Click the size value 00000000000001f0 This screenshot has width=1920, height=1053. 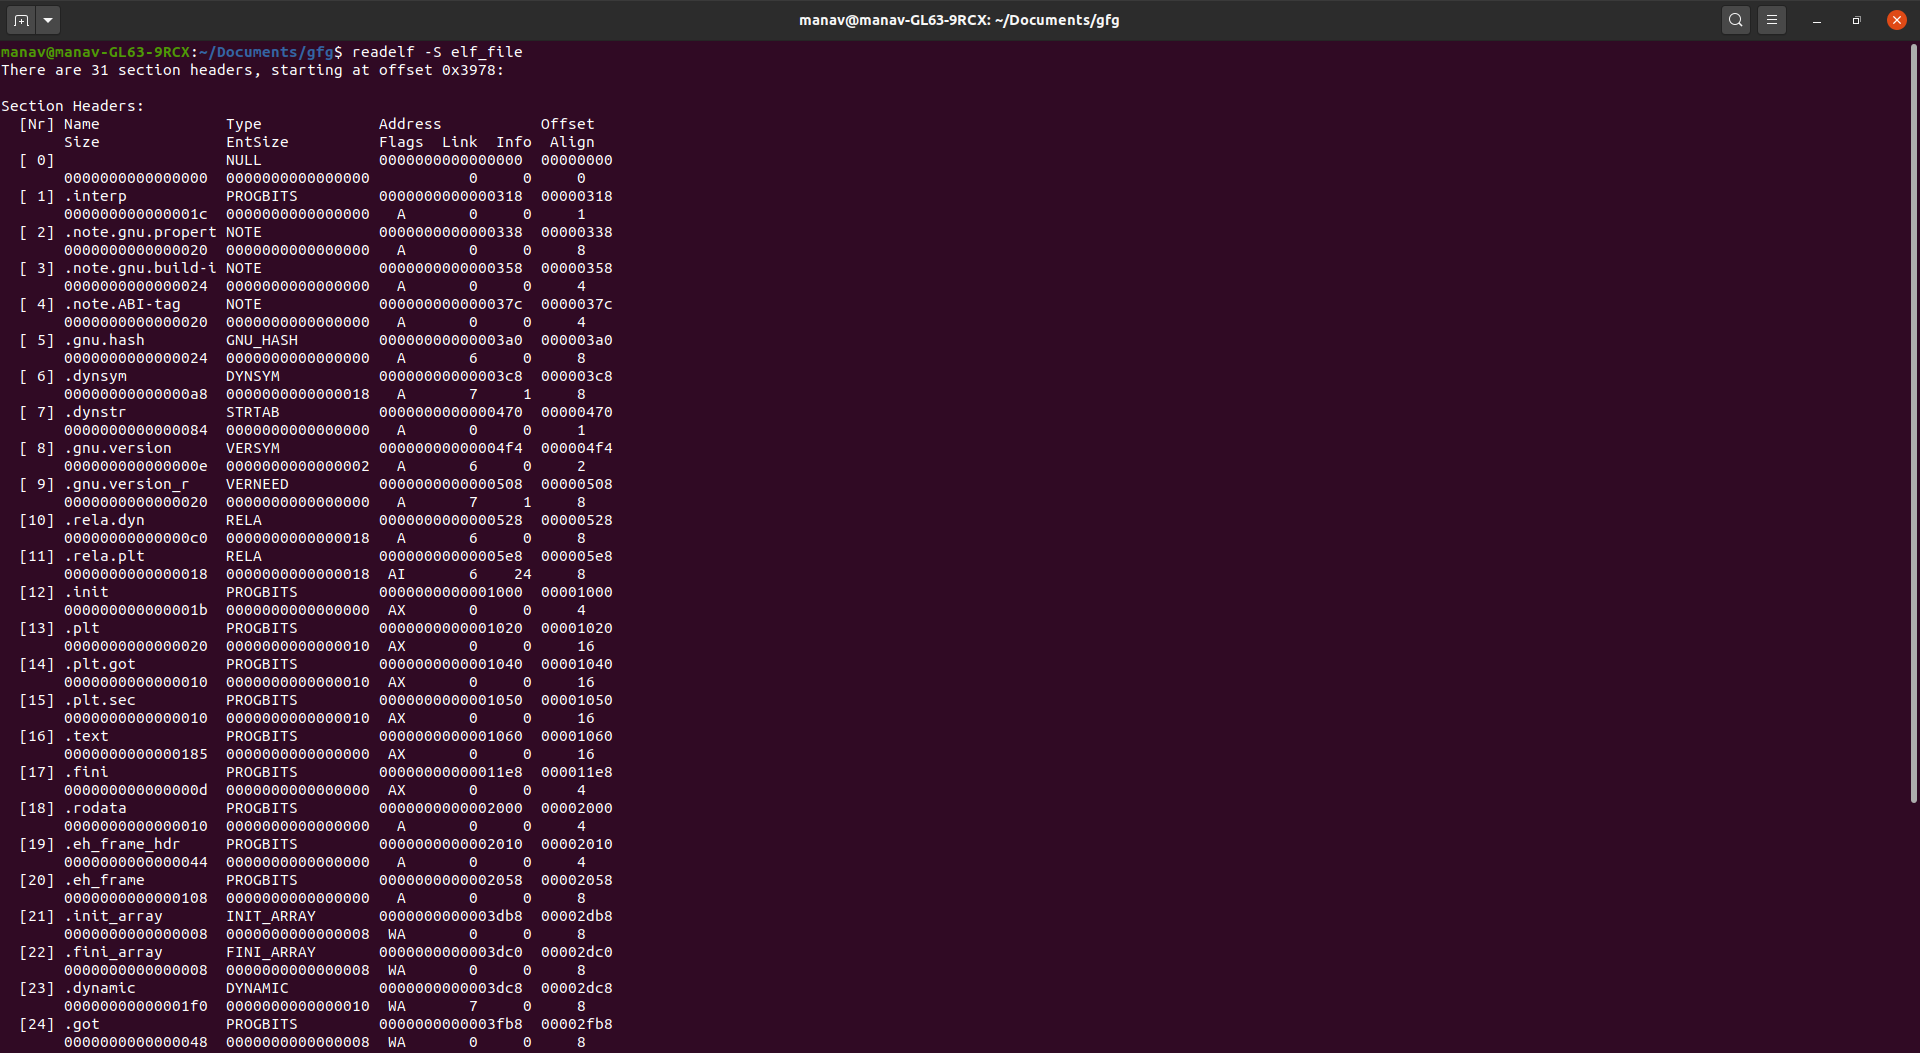[136, 1006]
